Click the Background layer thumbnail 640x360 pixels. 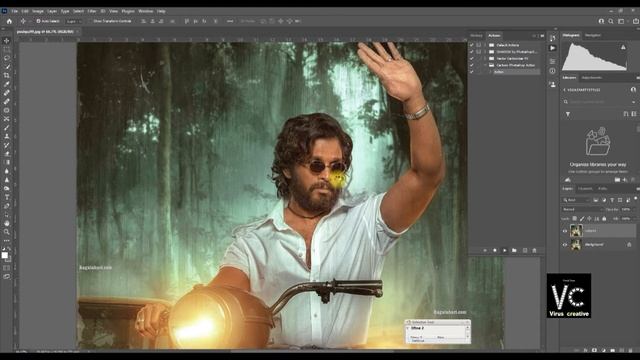[x=576, y=244]
